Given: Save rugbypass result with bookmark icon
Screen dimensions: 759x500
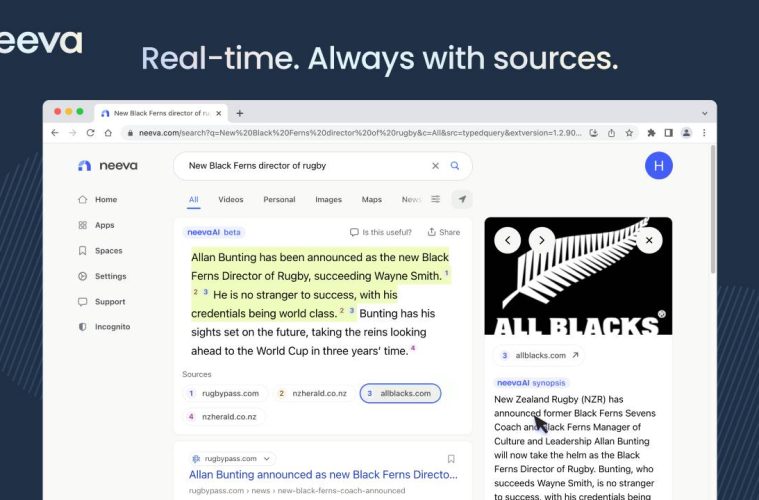Looking at the screenshot, I should 451,459.
